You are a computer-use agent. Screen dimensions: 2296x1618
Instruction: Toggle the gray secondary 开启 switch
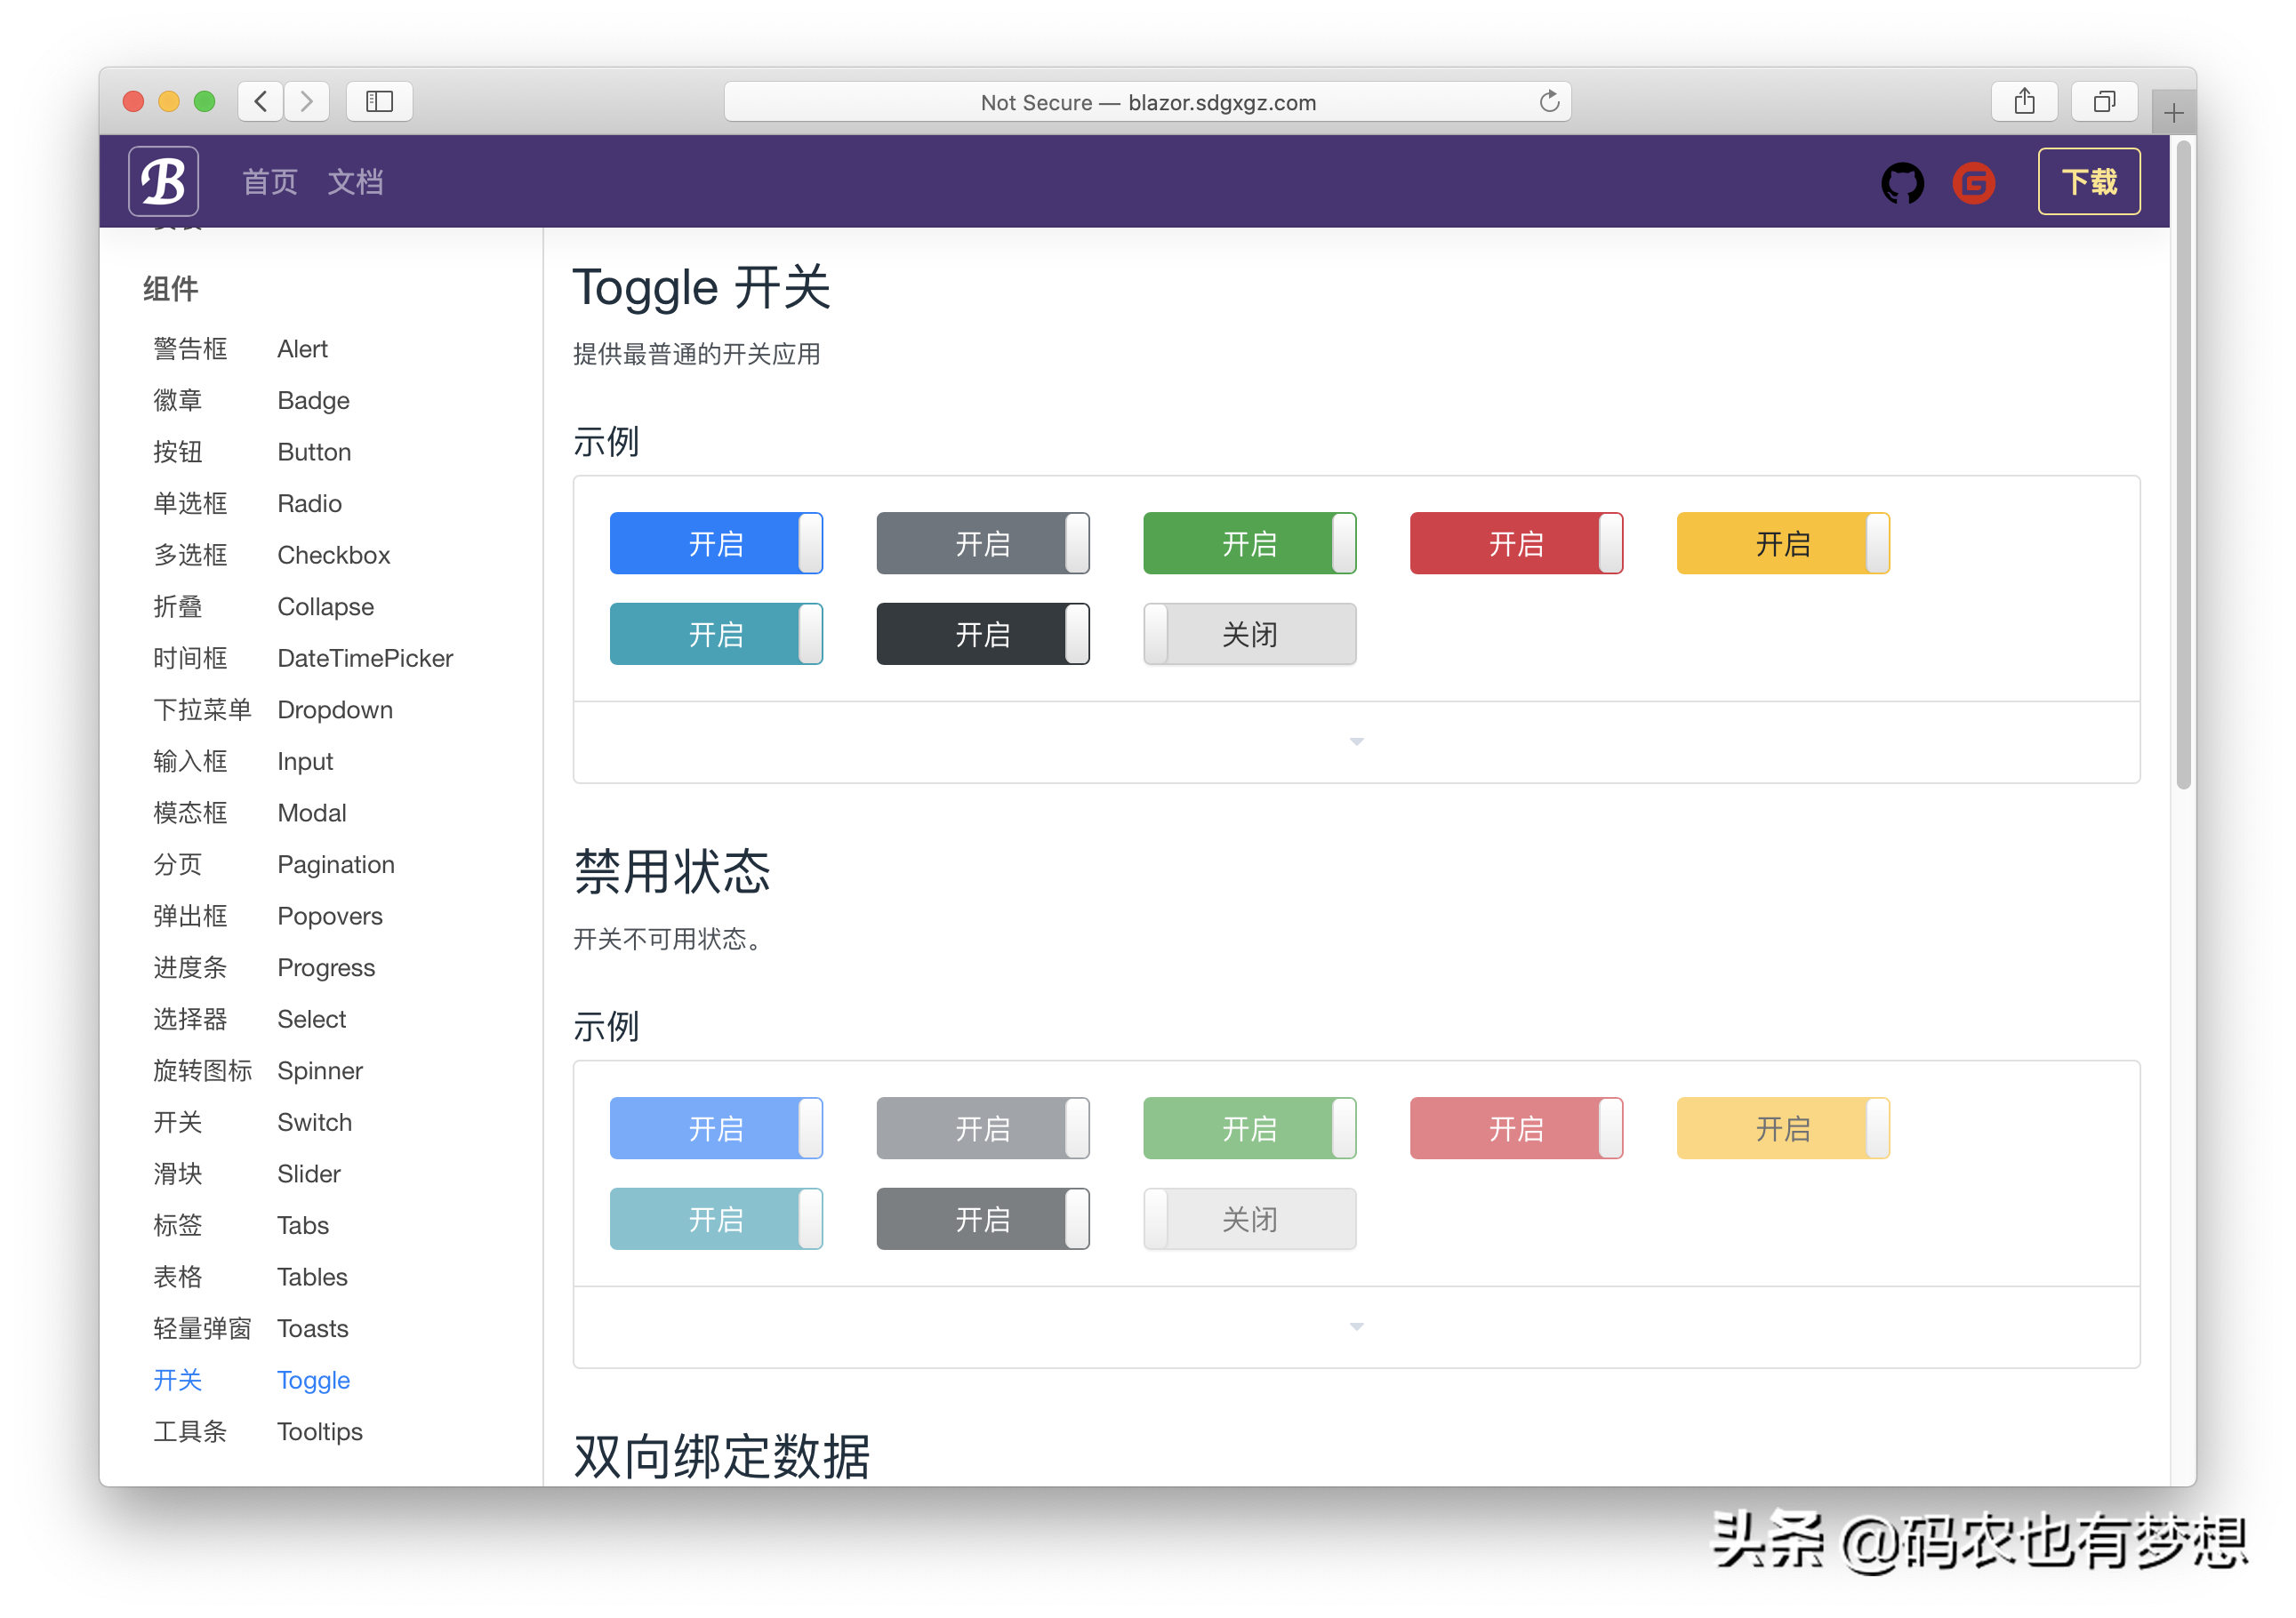(x=983, y=543)
